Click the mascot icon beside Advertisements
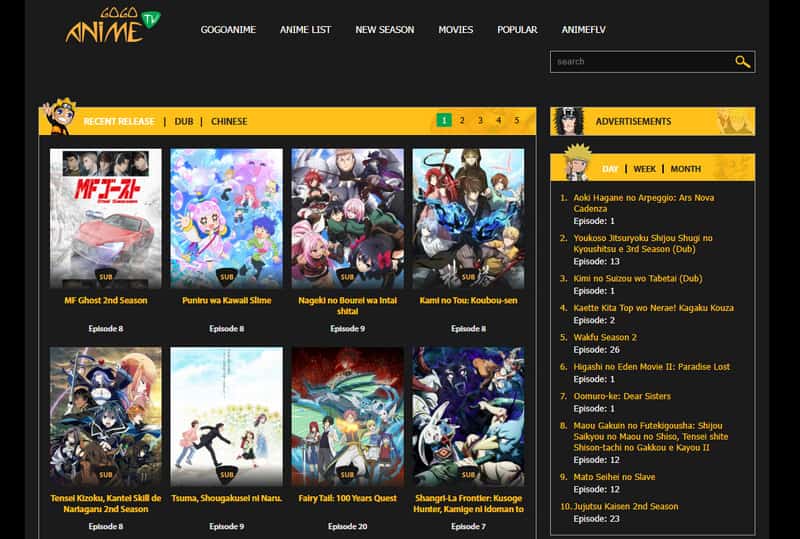 click(x=569, y=121)
